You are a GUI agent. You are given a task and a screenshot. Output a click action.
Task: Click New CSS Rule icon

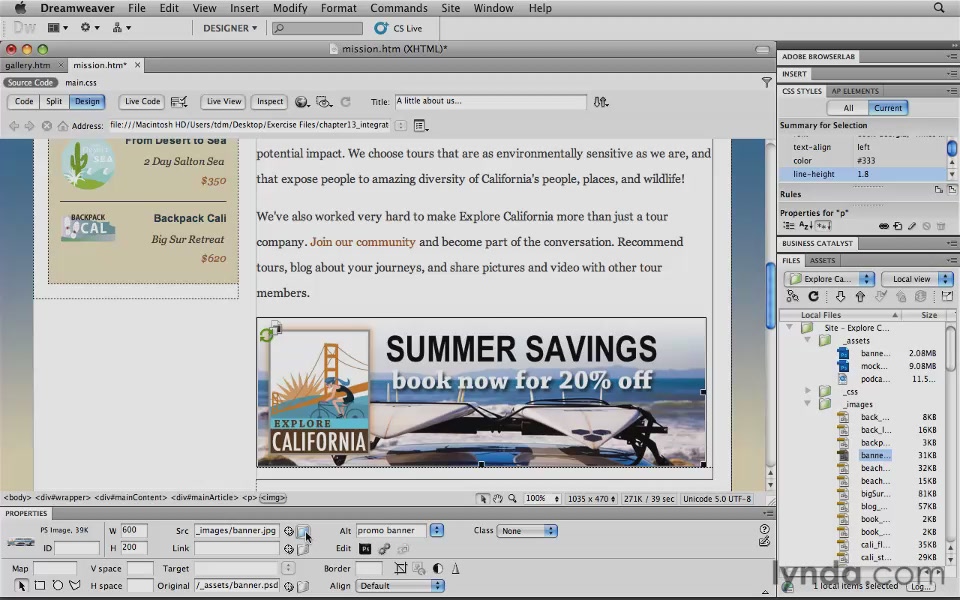click(x=898, y=226)
